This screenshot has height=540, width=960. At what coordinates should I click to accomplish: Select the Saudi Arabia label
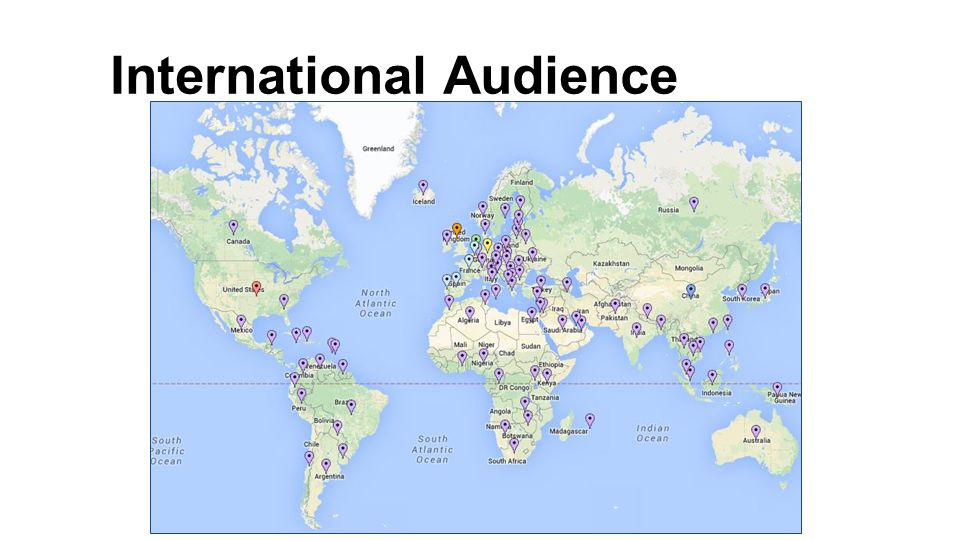[x=563, y=330]
